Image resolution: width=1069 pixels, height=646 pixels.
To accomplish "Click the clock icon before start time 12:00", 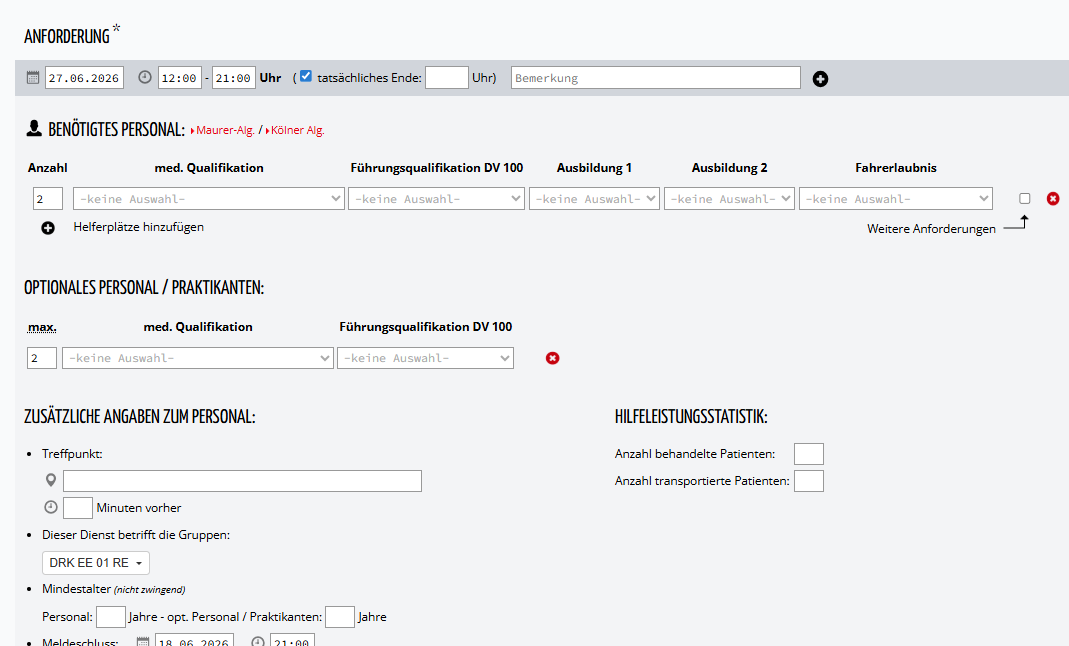I will tap(145, 78).
